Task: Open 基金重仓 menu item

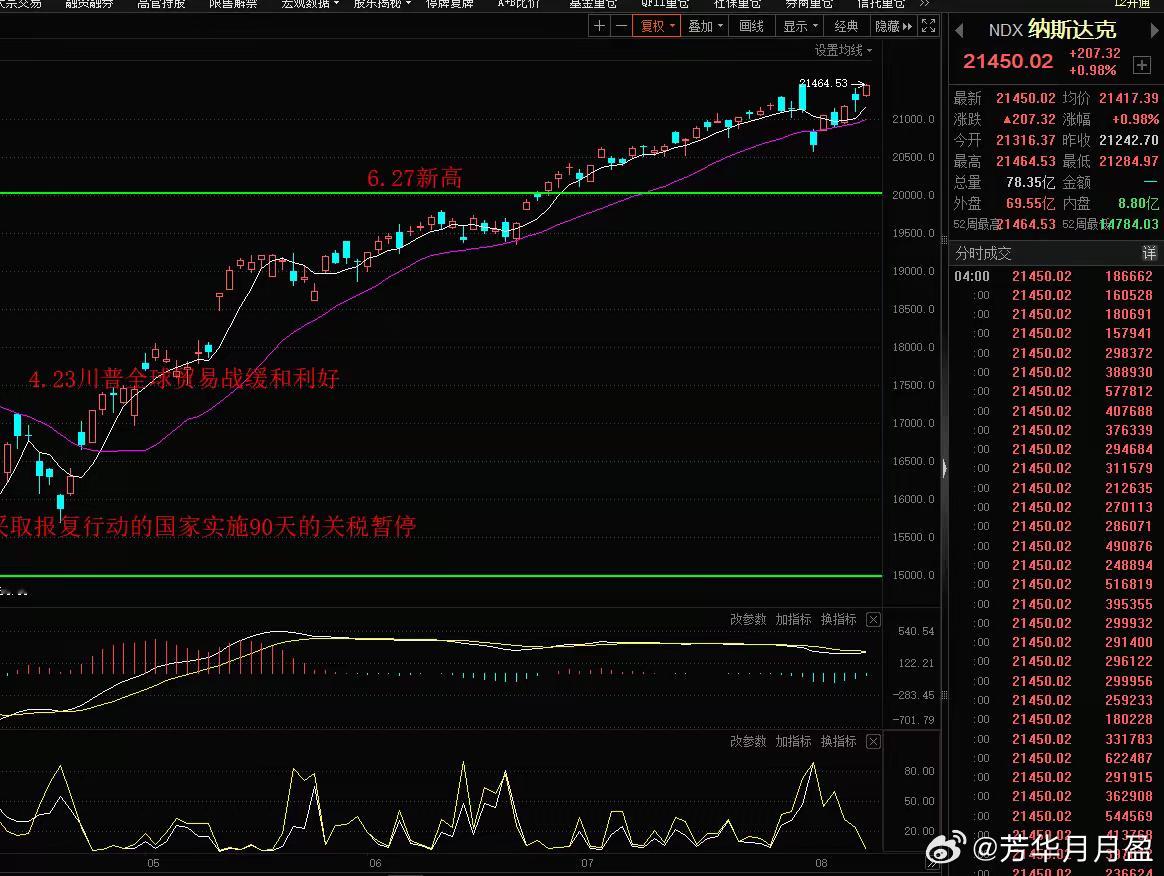Action: 593,4
